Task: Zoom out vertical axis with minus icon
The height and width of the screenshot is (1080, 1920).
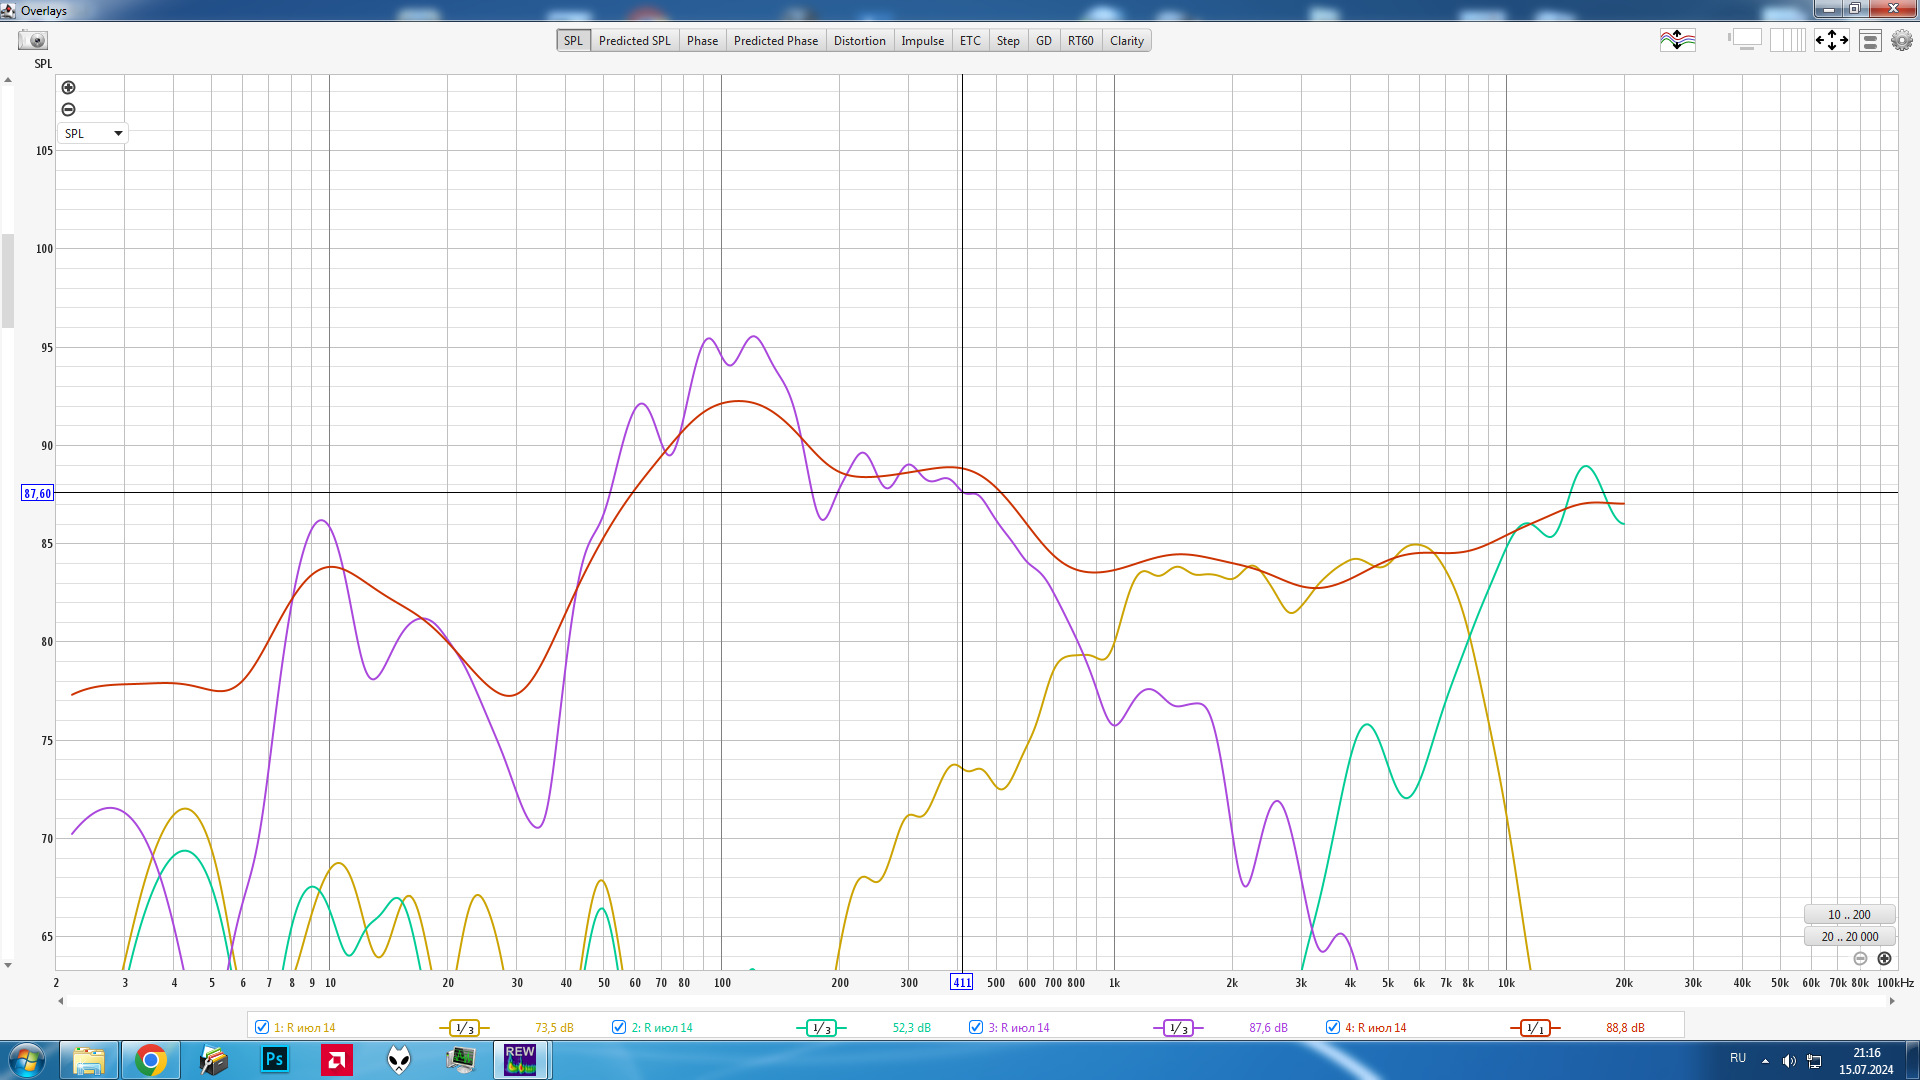Action: click(x=68, y=110)
